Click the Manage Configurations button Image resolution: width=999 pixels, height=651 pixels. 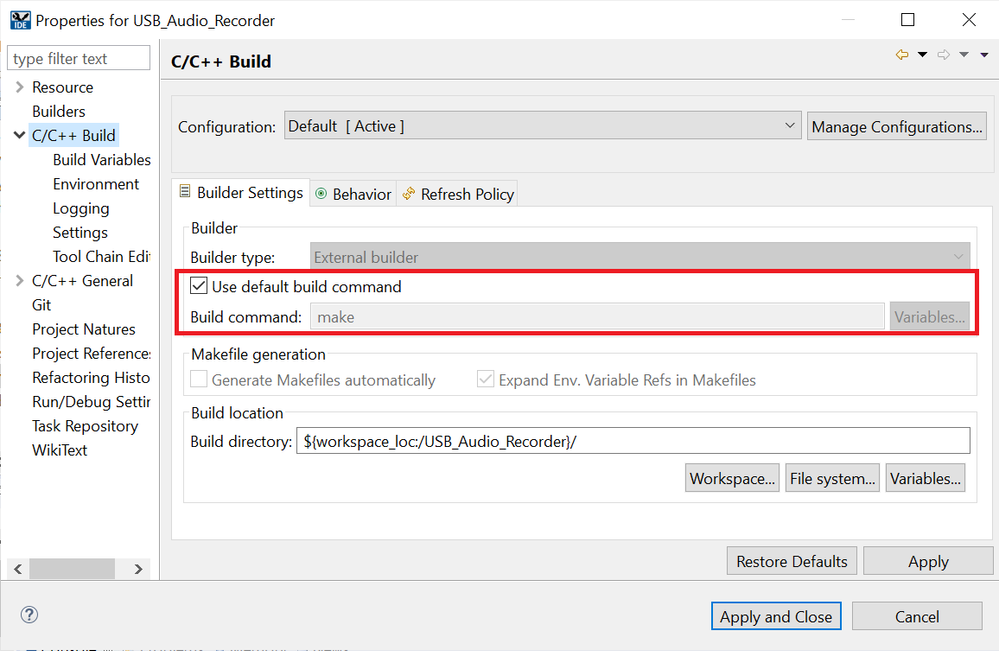coord(896,125)
